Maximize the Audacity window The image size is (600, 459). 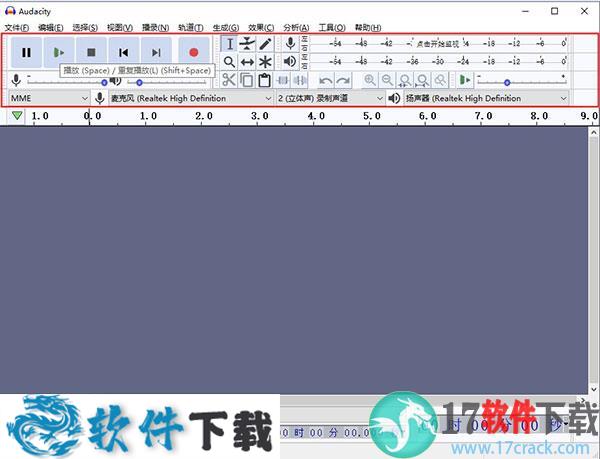coord(554,11)
